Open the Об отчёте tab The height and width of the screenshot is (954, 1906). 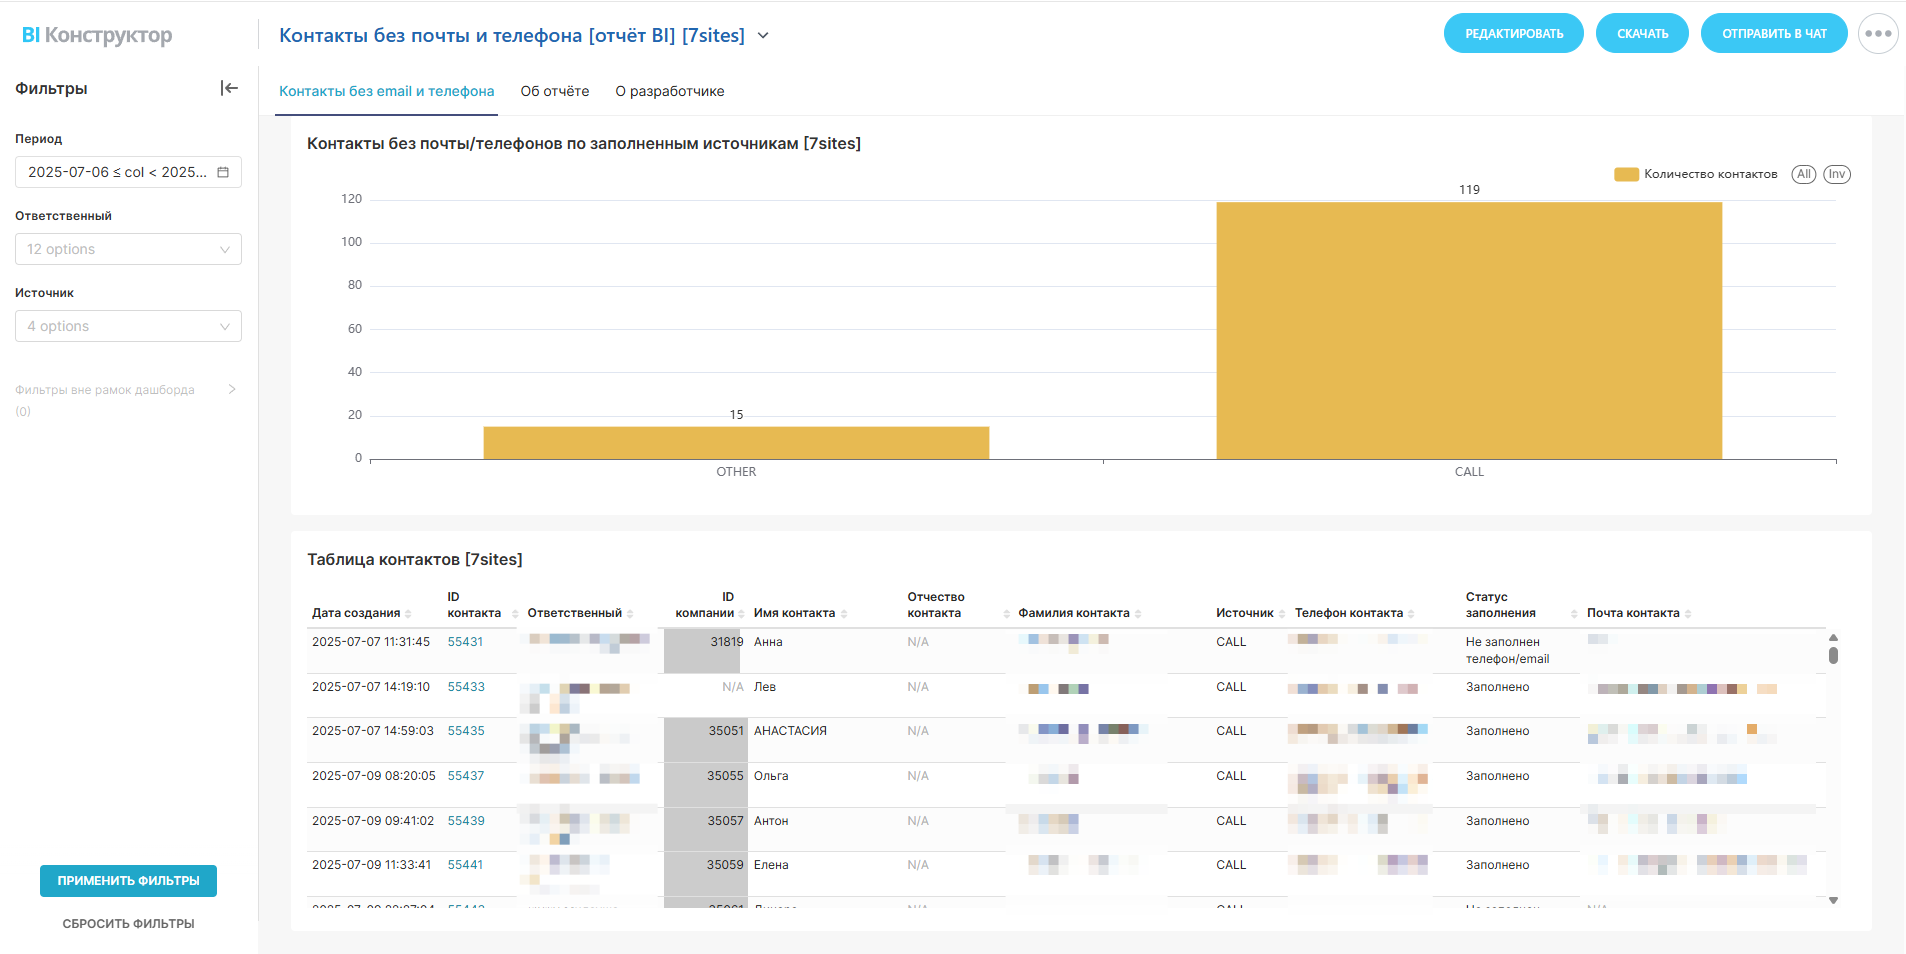click(555, 91)
